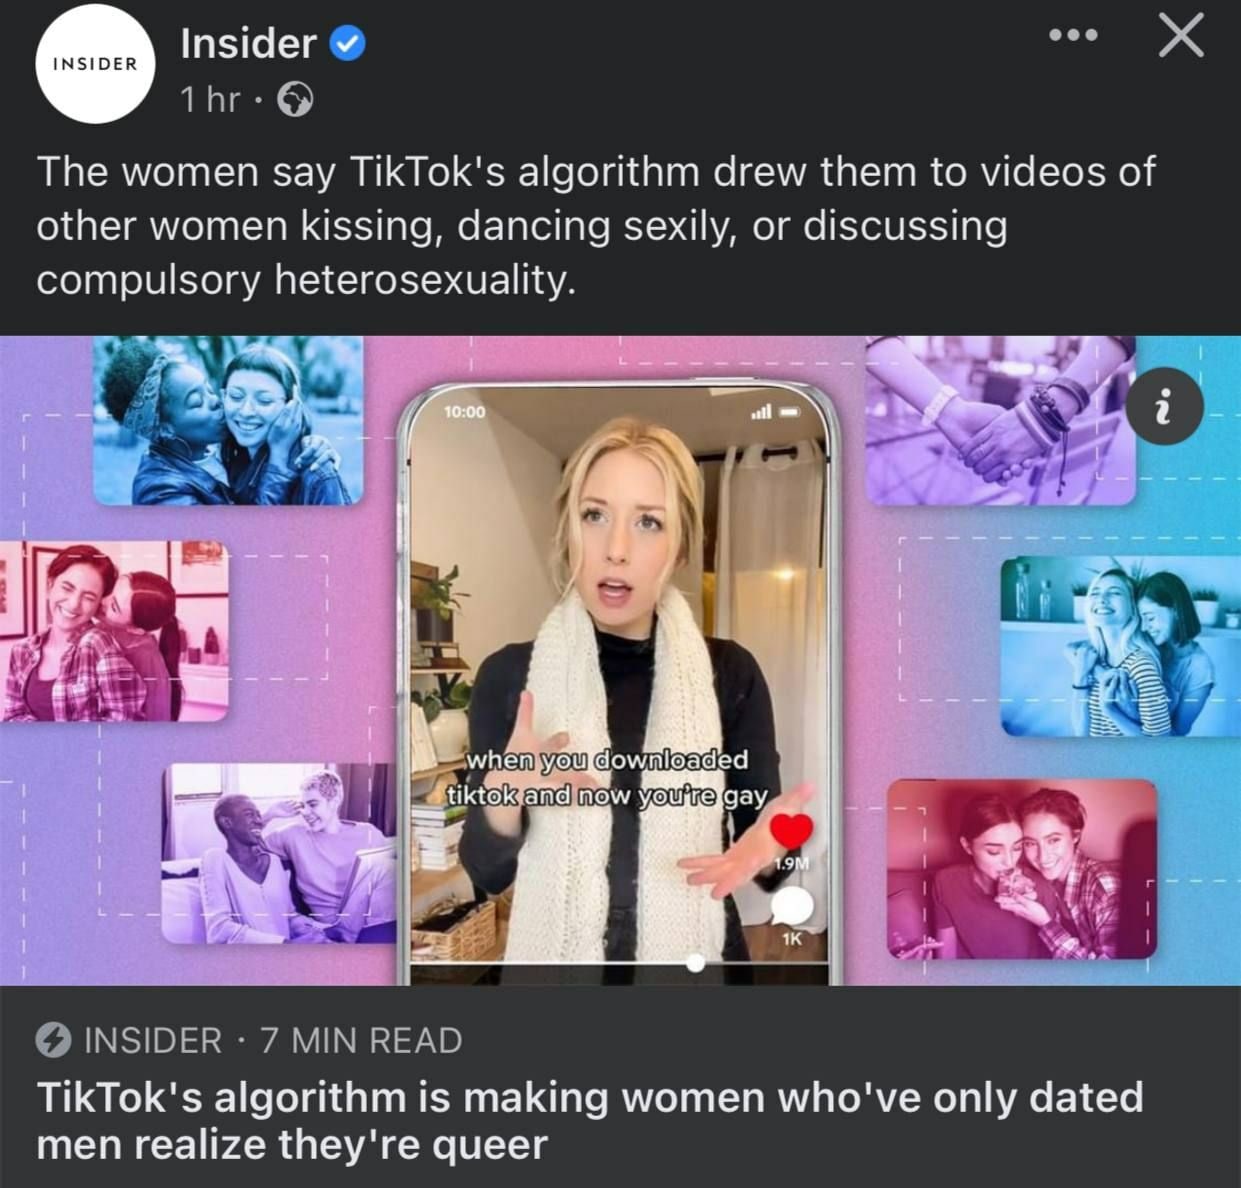Screen dimensions: 1241x1188
Task: Click the center phone TikTok video image
Action: (619, 683)
